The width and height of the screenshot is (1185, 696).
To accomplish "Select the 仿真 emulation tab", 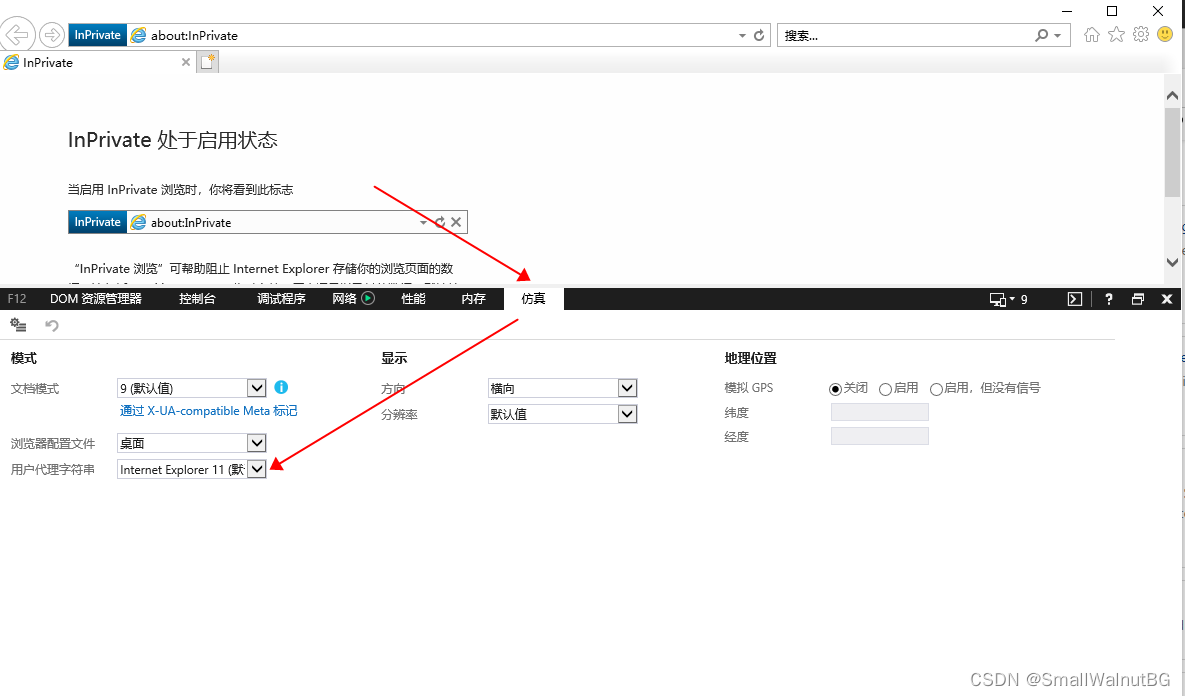I will [534, 299].
